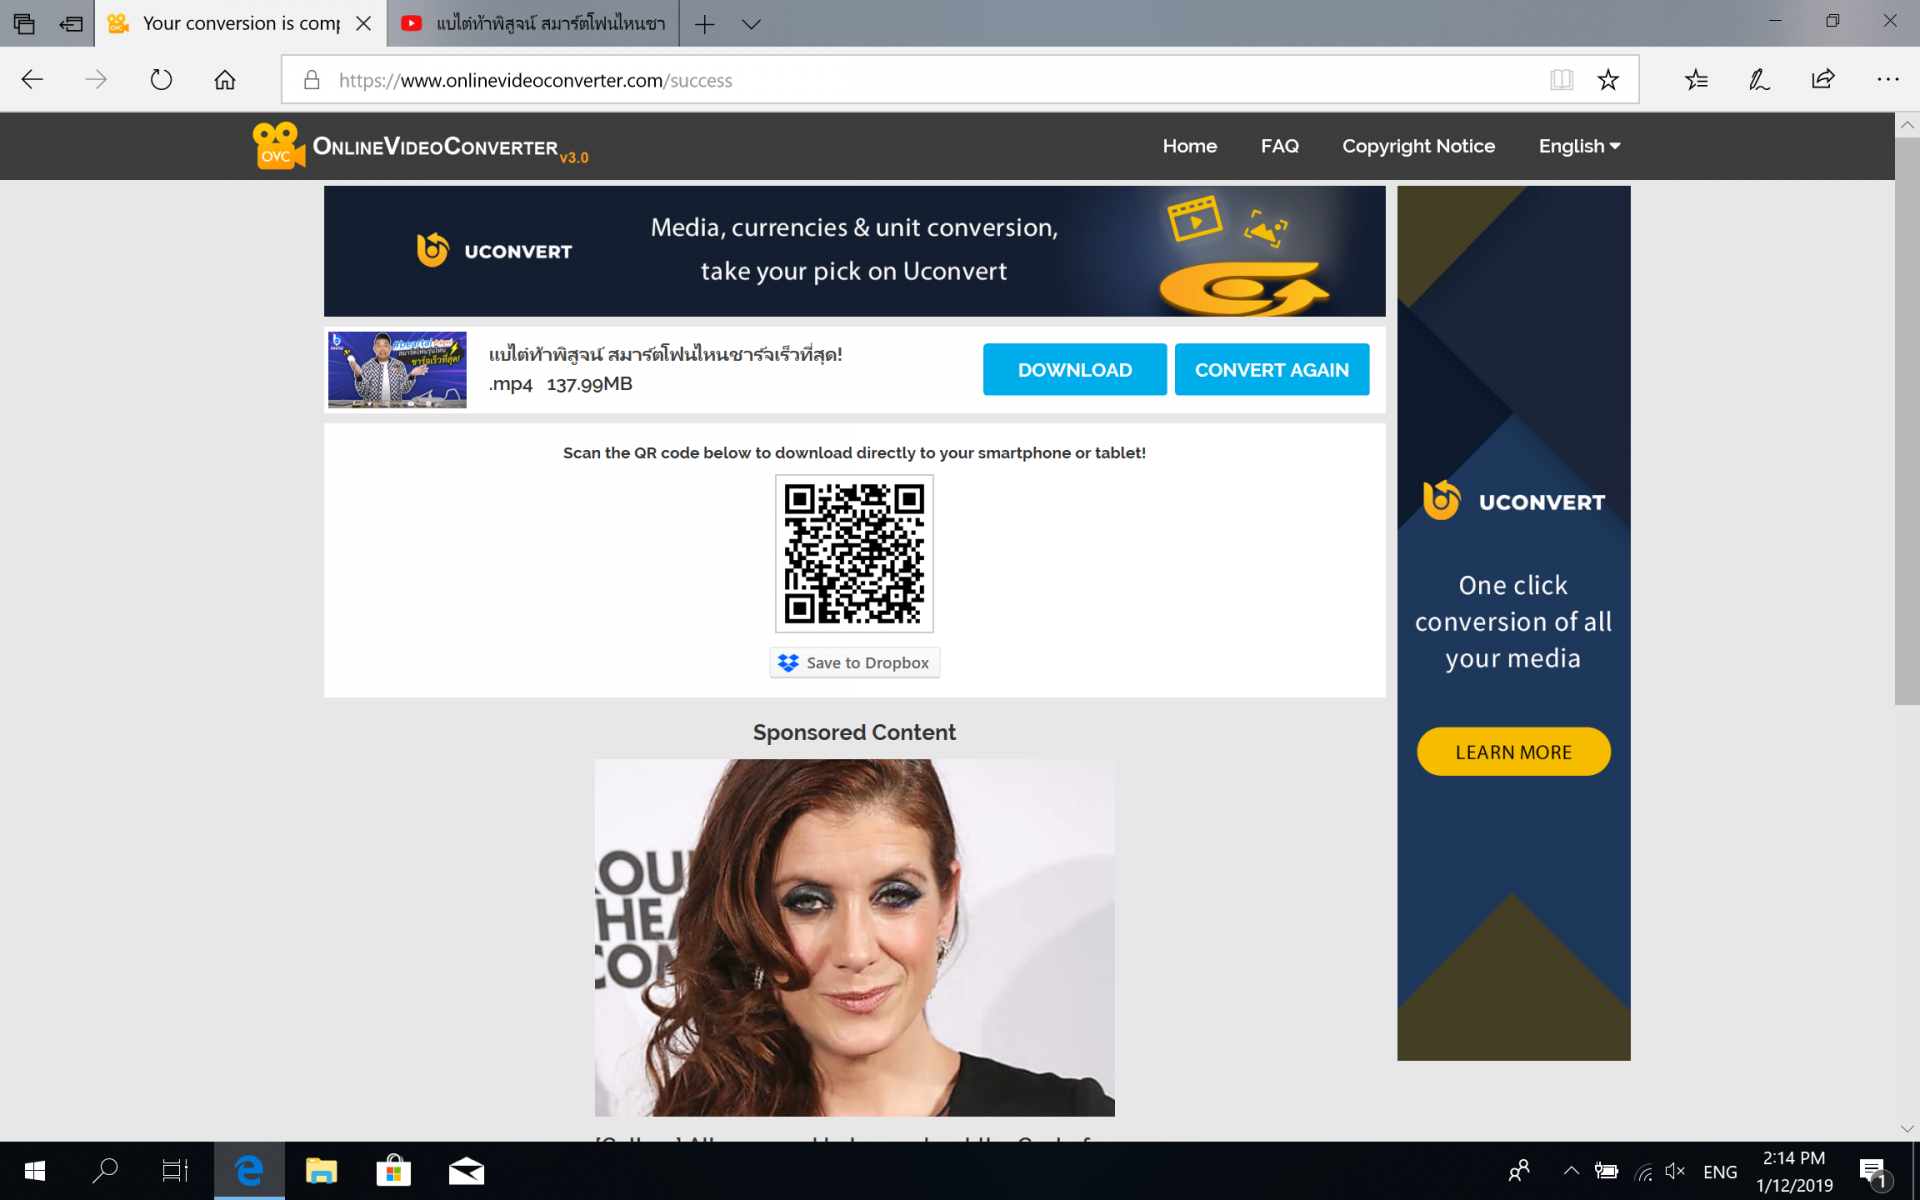1920x1200 pixels.
Task: Open Windows taskbar search
Action: click(104, 1171)
